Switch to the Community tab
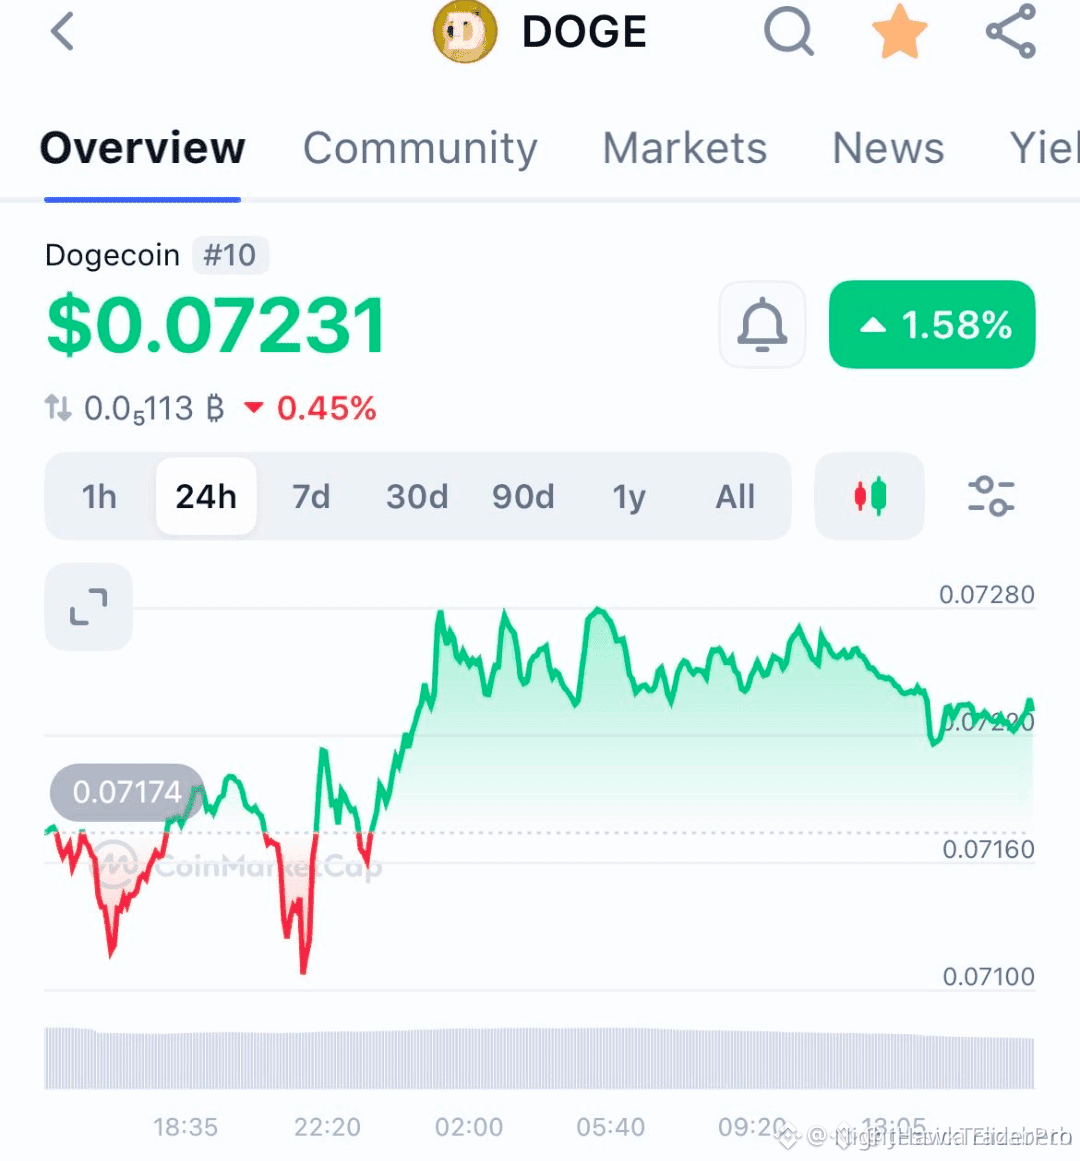This screenshot has width=1080, height=1161. pos(420,148)
